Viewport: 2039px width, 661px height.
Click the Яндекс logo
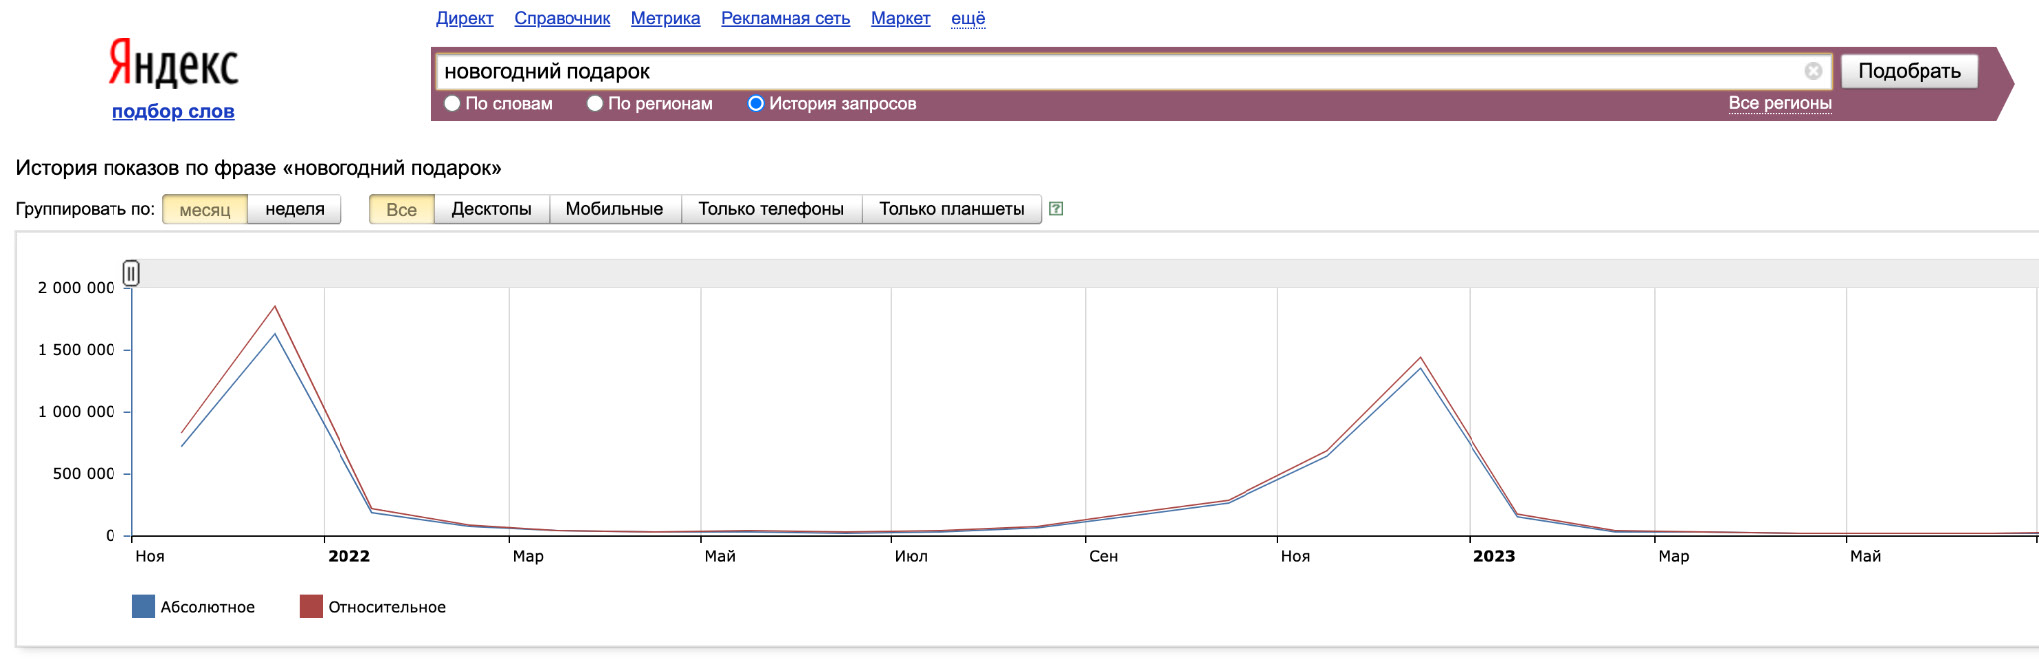coord(173,64)
